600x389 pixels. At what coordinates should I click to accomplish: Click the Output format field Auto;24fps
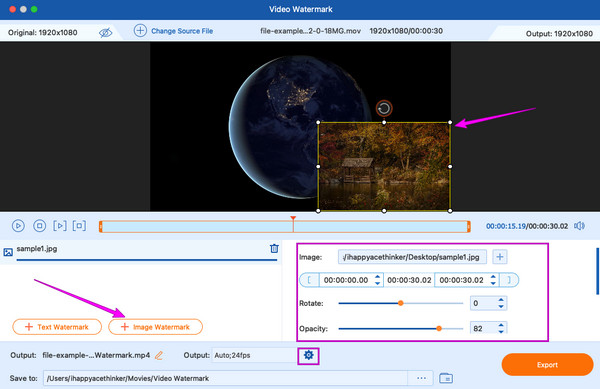pyautogui.click(x=254, y=355)
